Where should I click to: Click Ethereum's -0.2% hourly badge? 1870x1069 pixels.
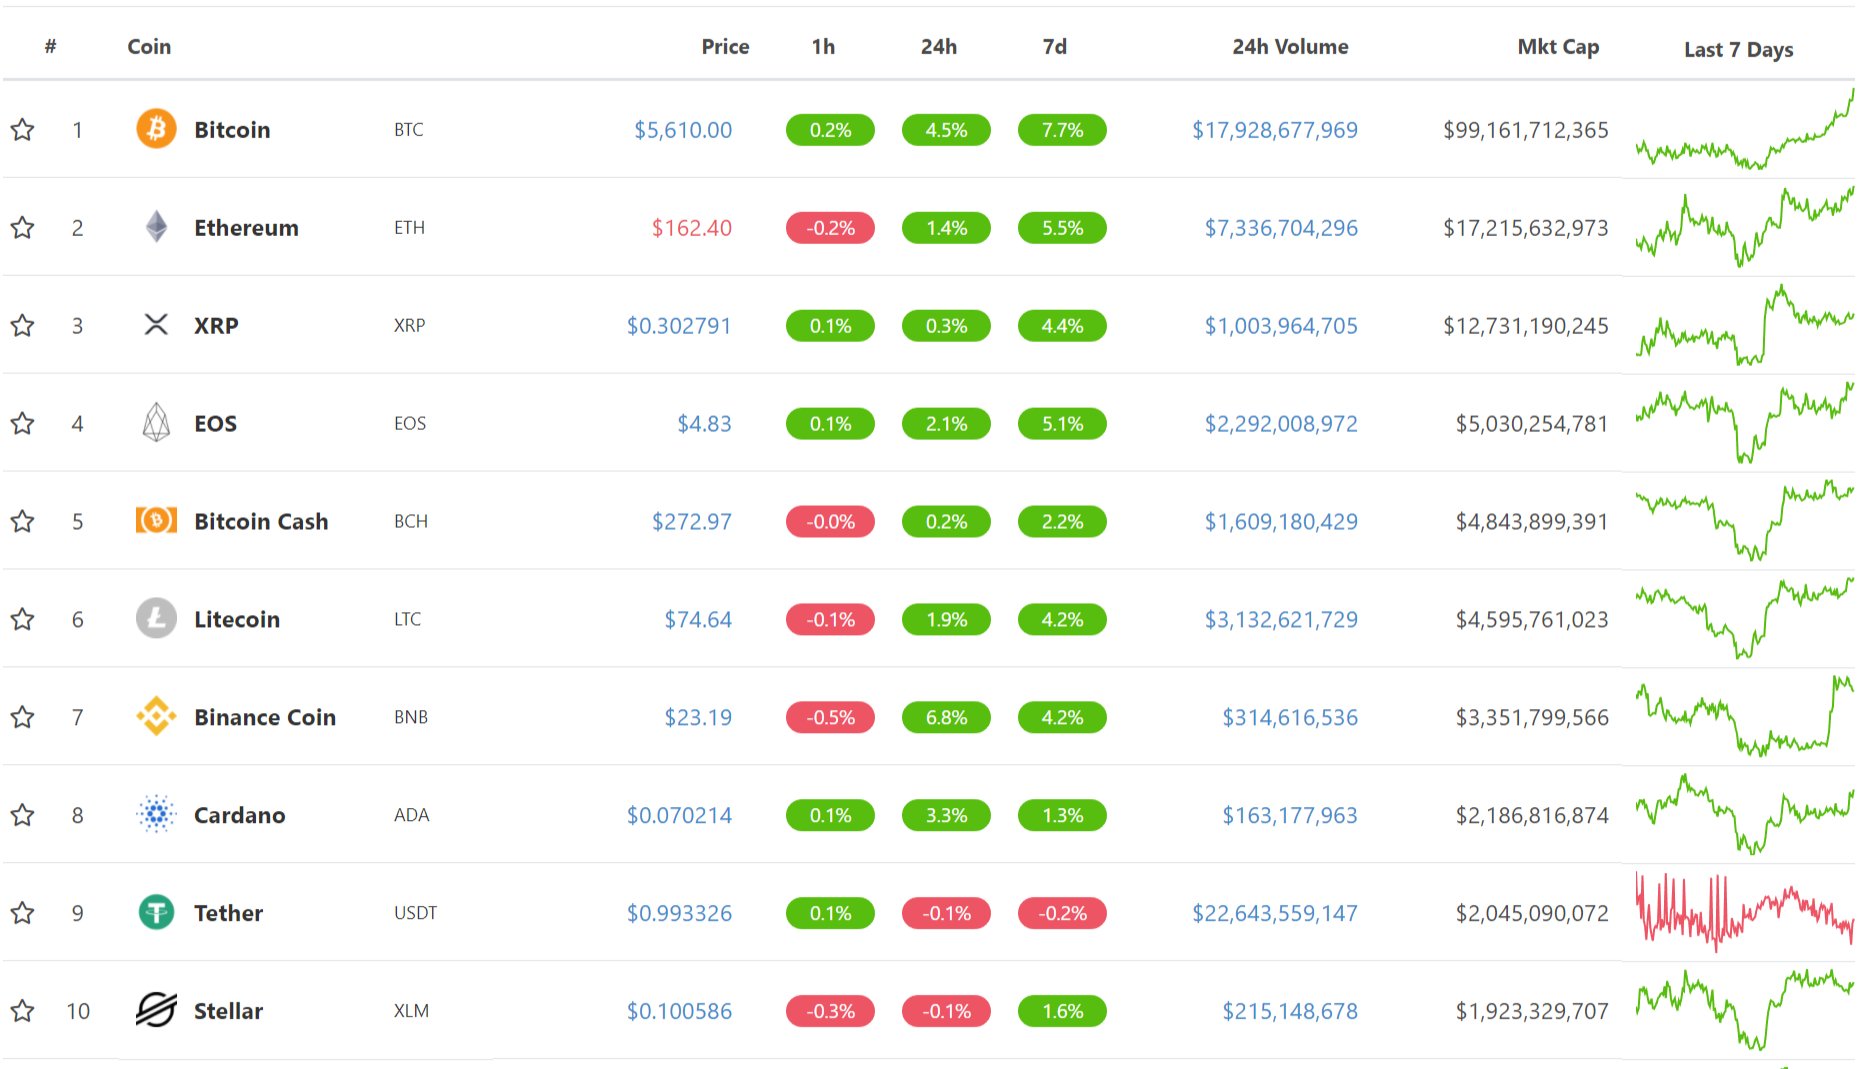tap(830, 228)
